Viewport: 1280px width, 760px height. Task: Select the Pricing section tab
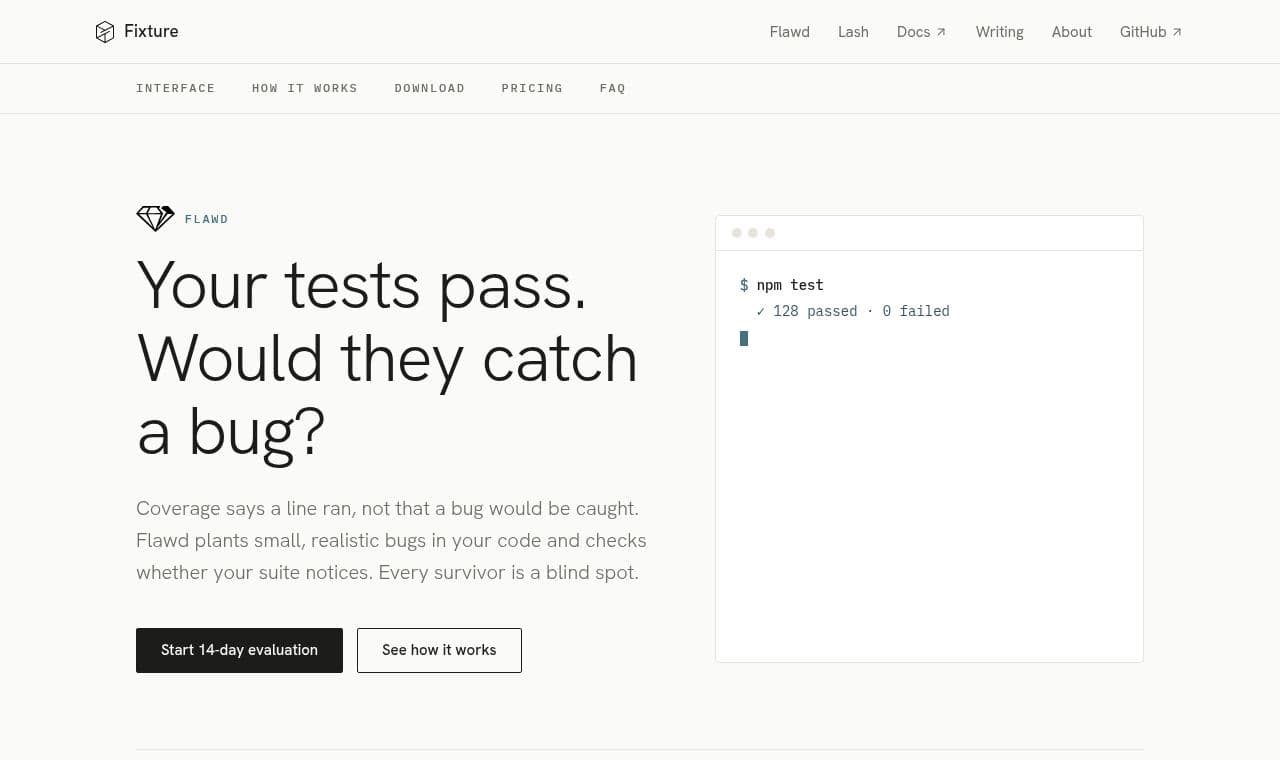coord(532,88)
